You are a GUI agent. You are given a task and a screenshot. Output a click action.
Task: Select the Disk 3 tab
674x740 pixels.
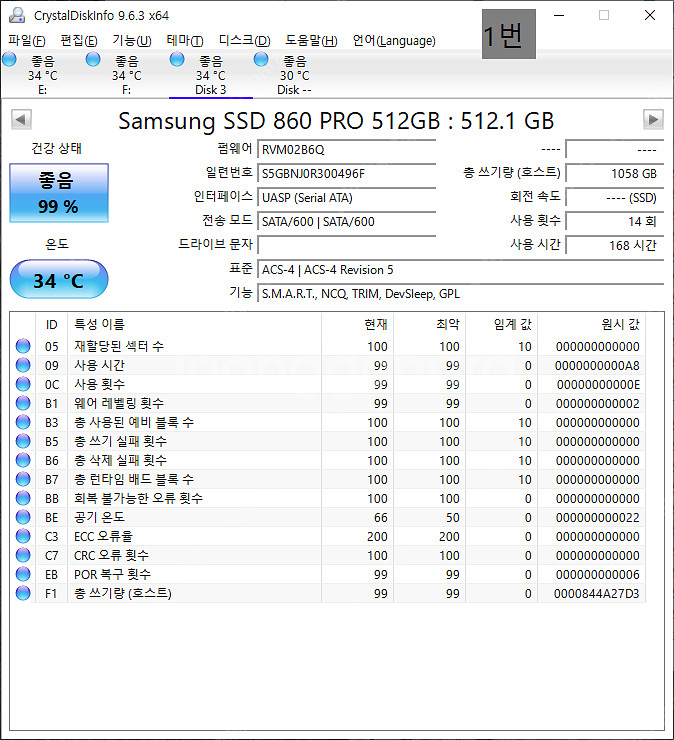pyautogui.click(x=211, y=75)
